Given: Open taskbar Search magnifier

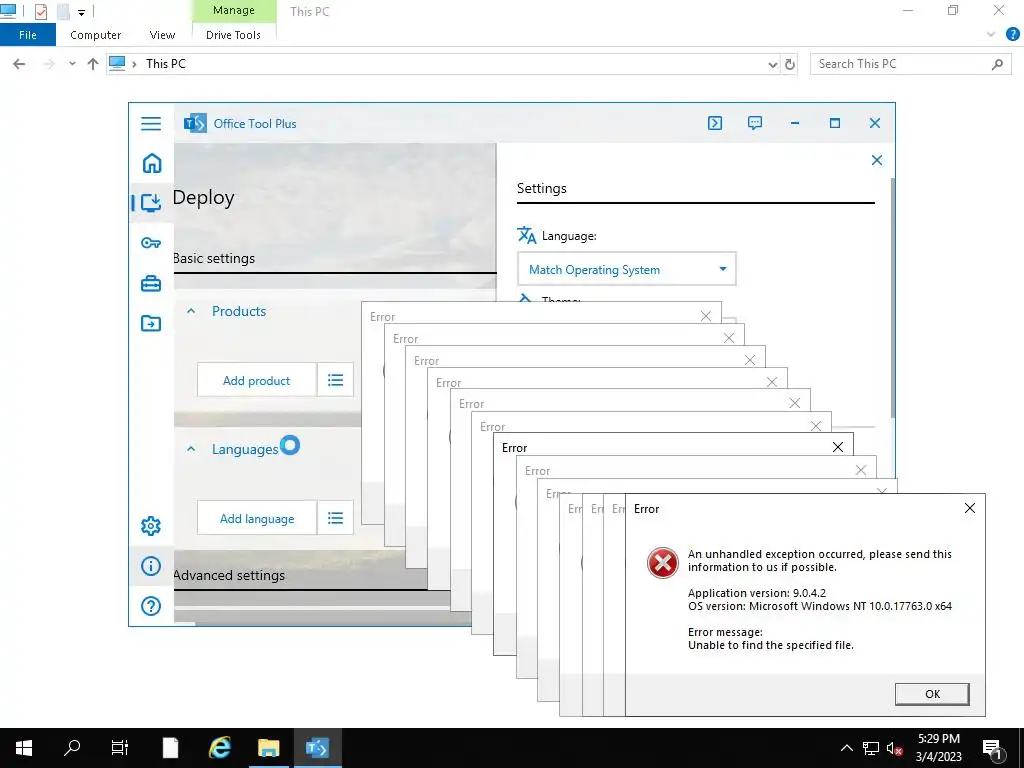Looking at the screenshot, I should pos(72,748).
